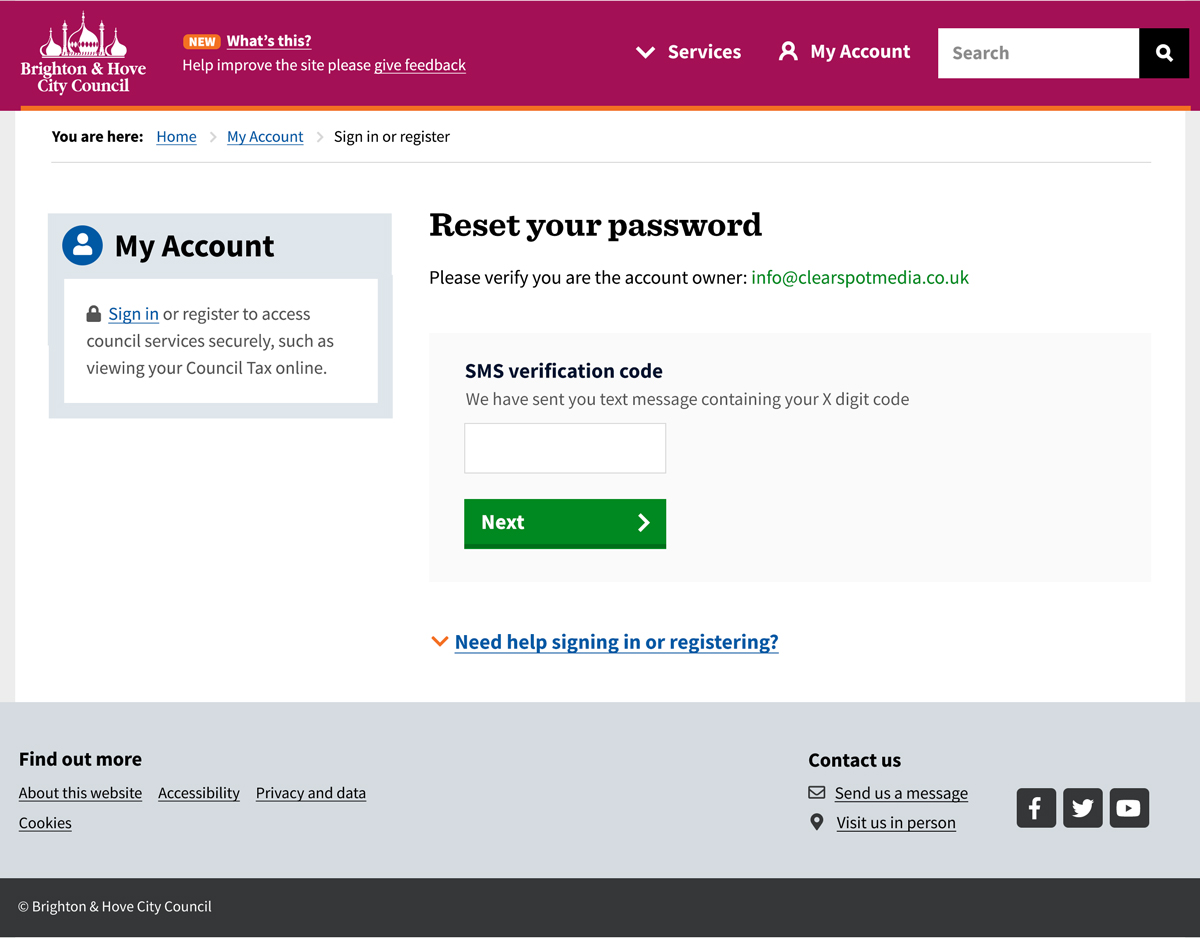Open the Accessibility footer link
Image resolution: width=1200 pixels, height=938 pixels.
tap(199, 793)
